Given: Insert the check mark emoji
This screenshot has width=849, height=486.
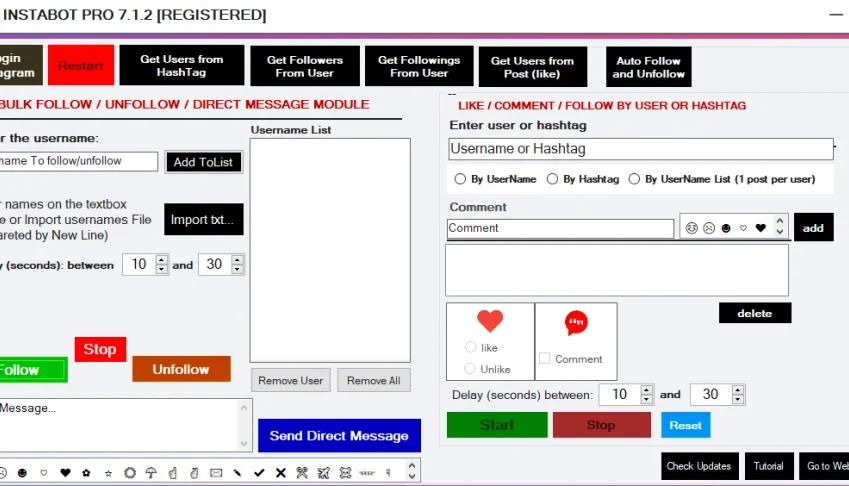Looking at the screenshot, I should tap(259, 473).
